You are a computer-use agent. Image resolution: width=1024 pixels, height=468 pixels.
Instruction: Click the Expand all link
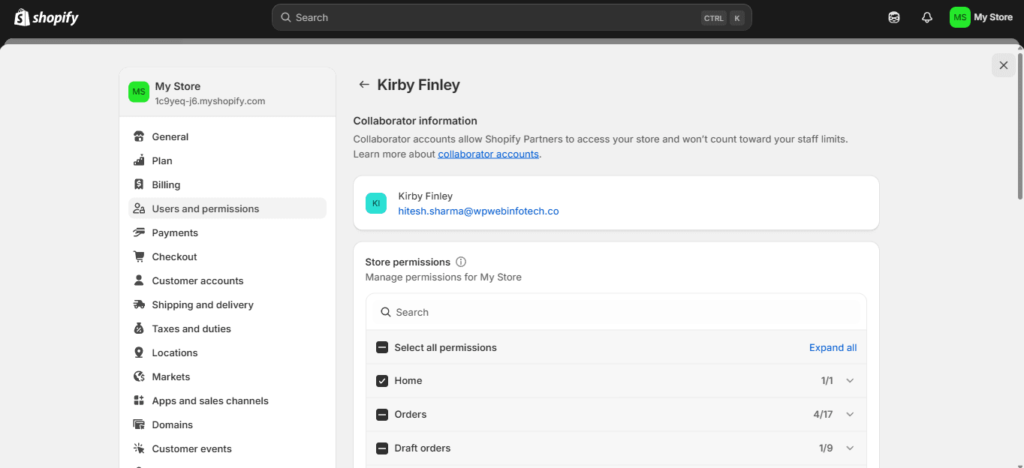(833, 347)
